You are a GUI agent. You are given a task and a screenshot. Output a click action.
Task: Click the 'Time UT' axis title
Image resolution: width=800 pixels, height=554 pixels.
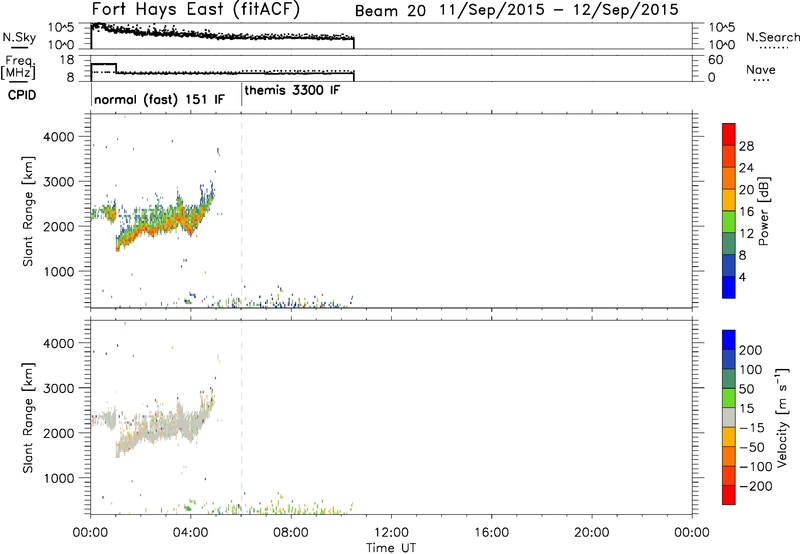pyautogui.click(x=391, y=548)
